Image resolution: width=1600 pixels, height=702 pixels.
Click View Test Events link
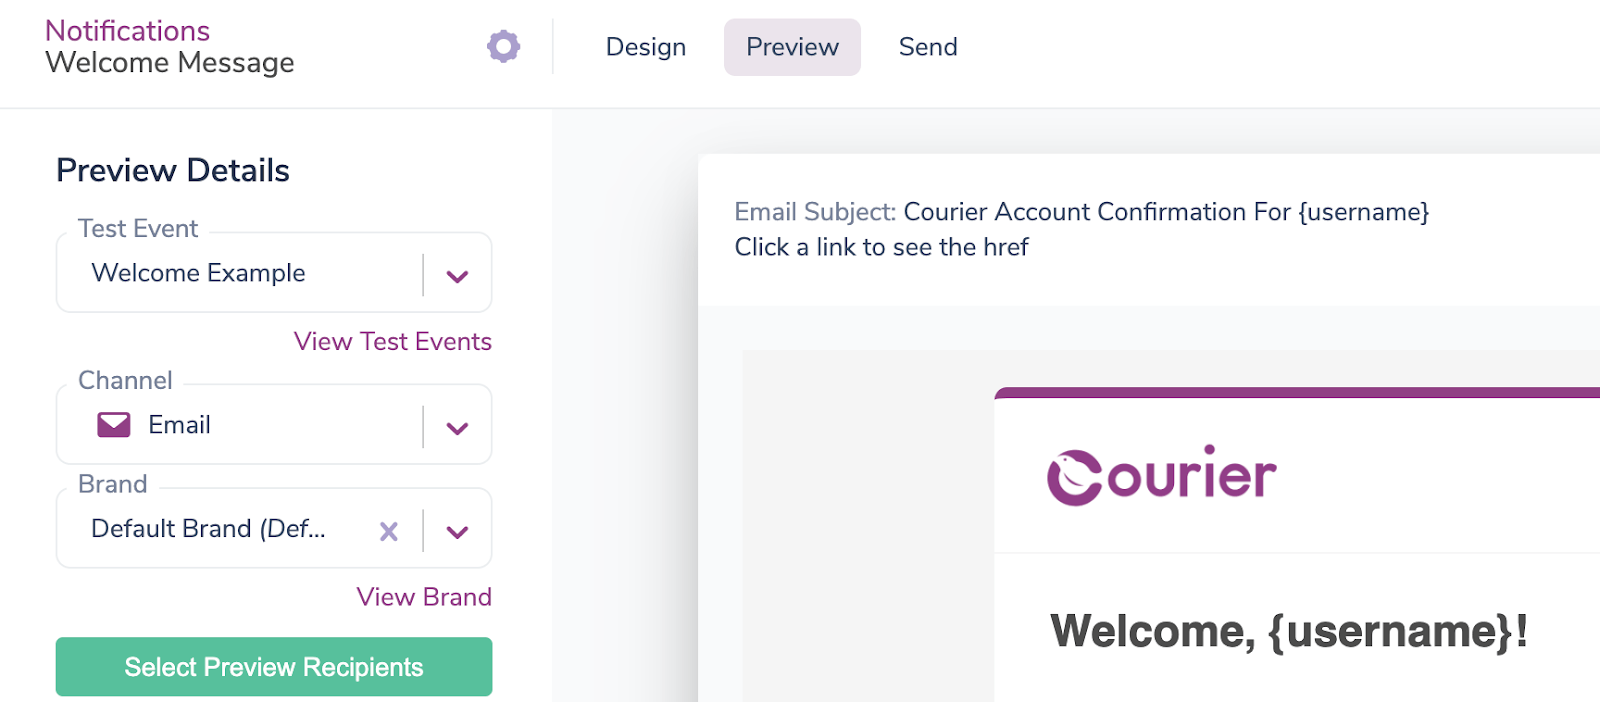(x=392, y=341)
